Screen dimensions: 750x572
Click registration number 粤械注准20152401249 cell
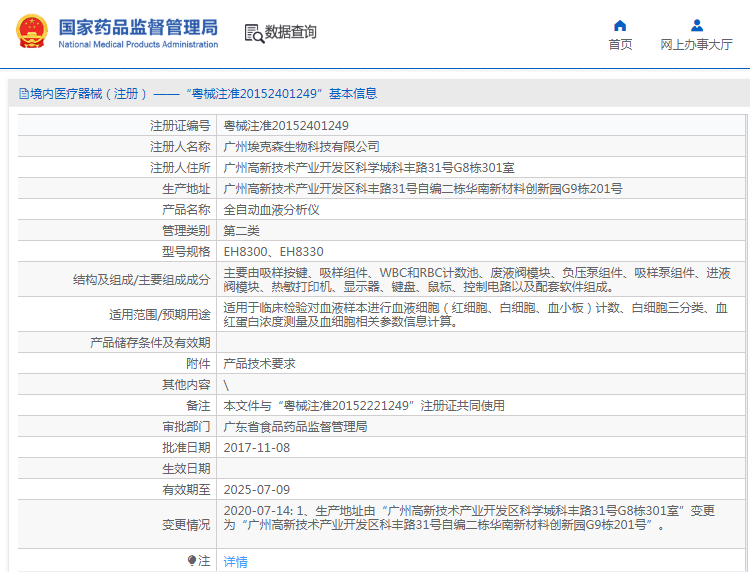pos(286,125)
